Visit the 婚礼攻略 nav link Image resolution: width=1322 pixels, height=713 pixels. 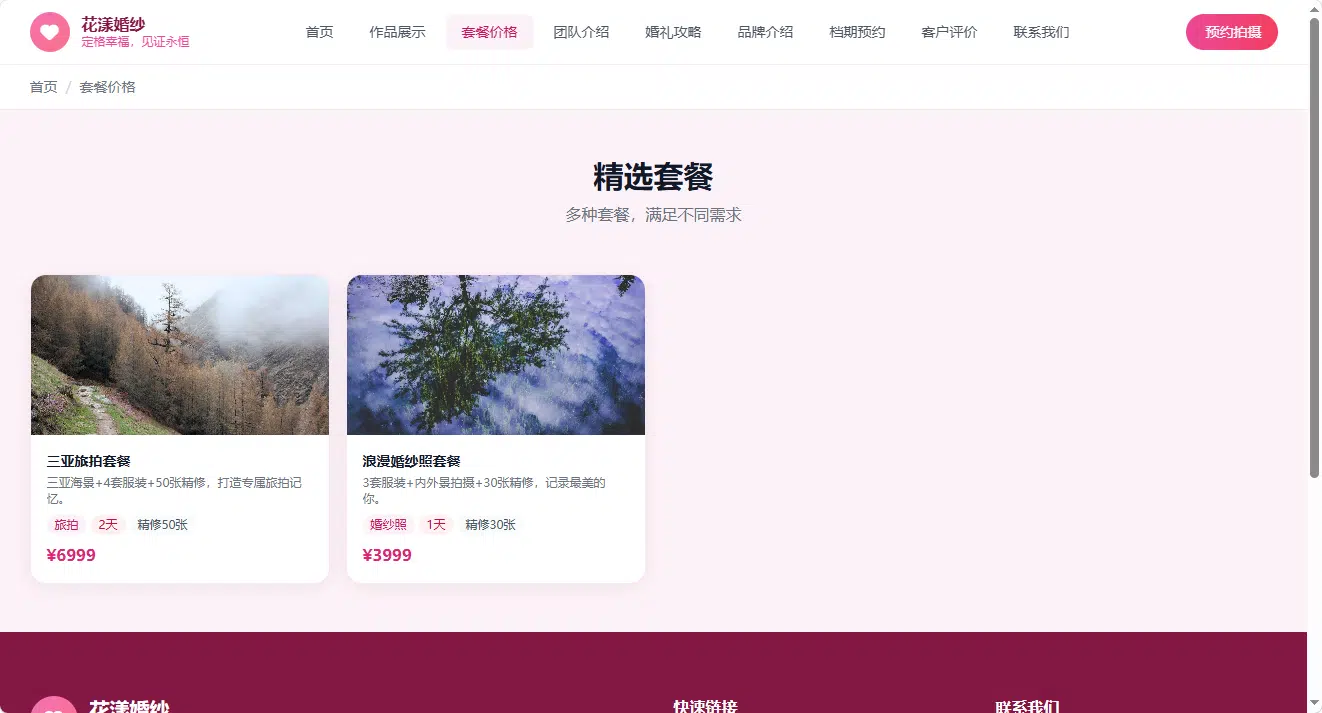pyautogui.click(x=673, y=32)
